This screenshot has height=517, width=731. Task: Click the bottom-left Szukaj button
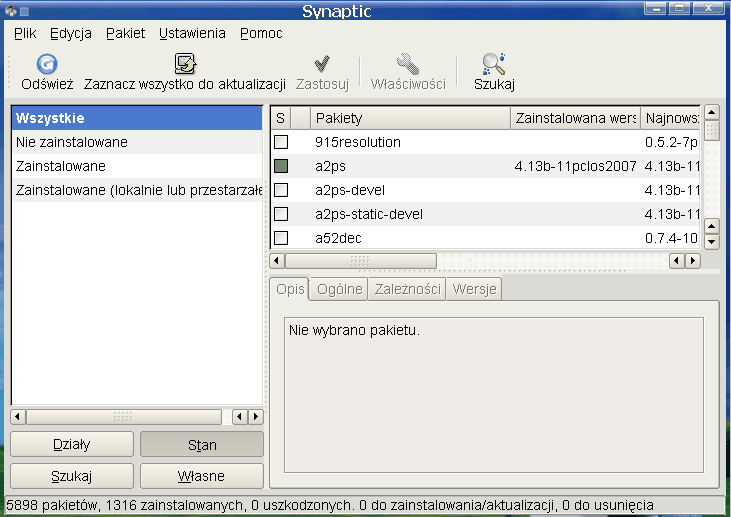(72, 476)
